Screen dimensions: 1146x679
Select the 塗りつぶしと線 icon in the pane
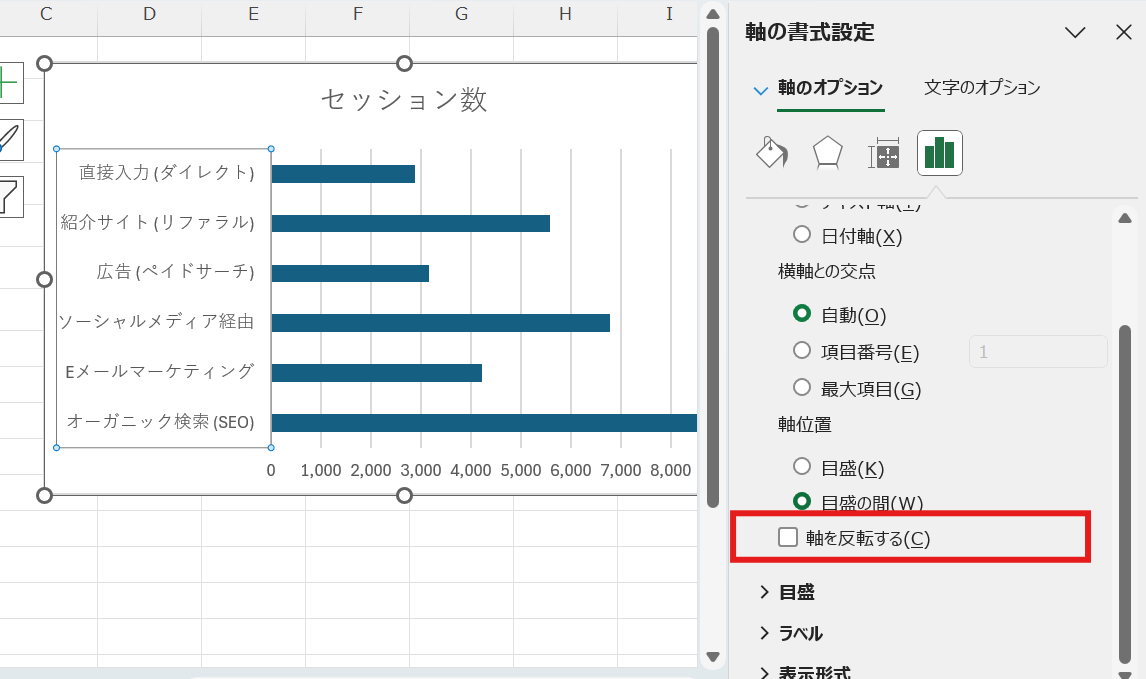pyautogui.click(x=771, y=152)
